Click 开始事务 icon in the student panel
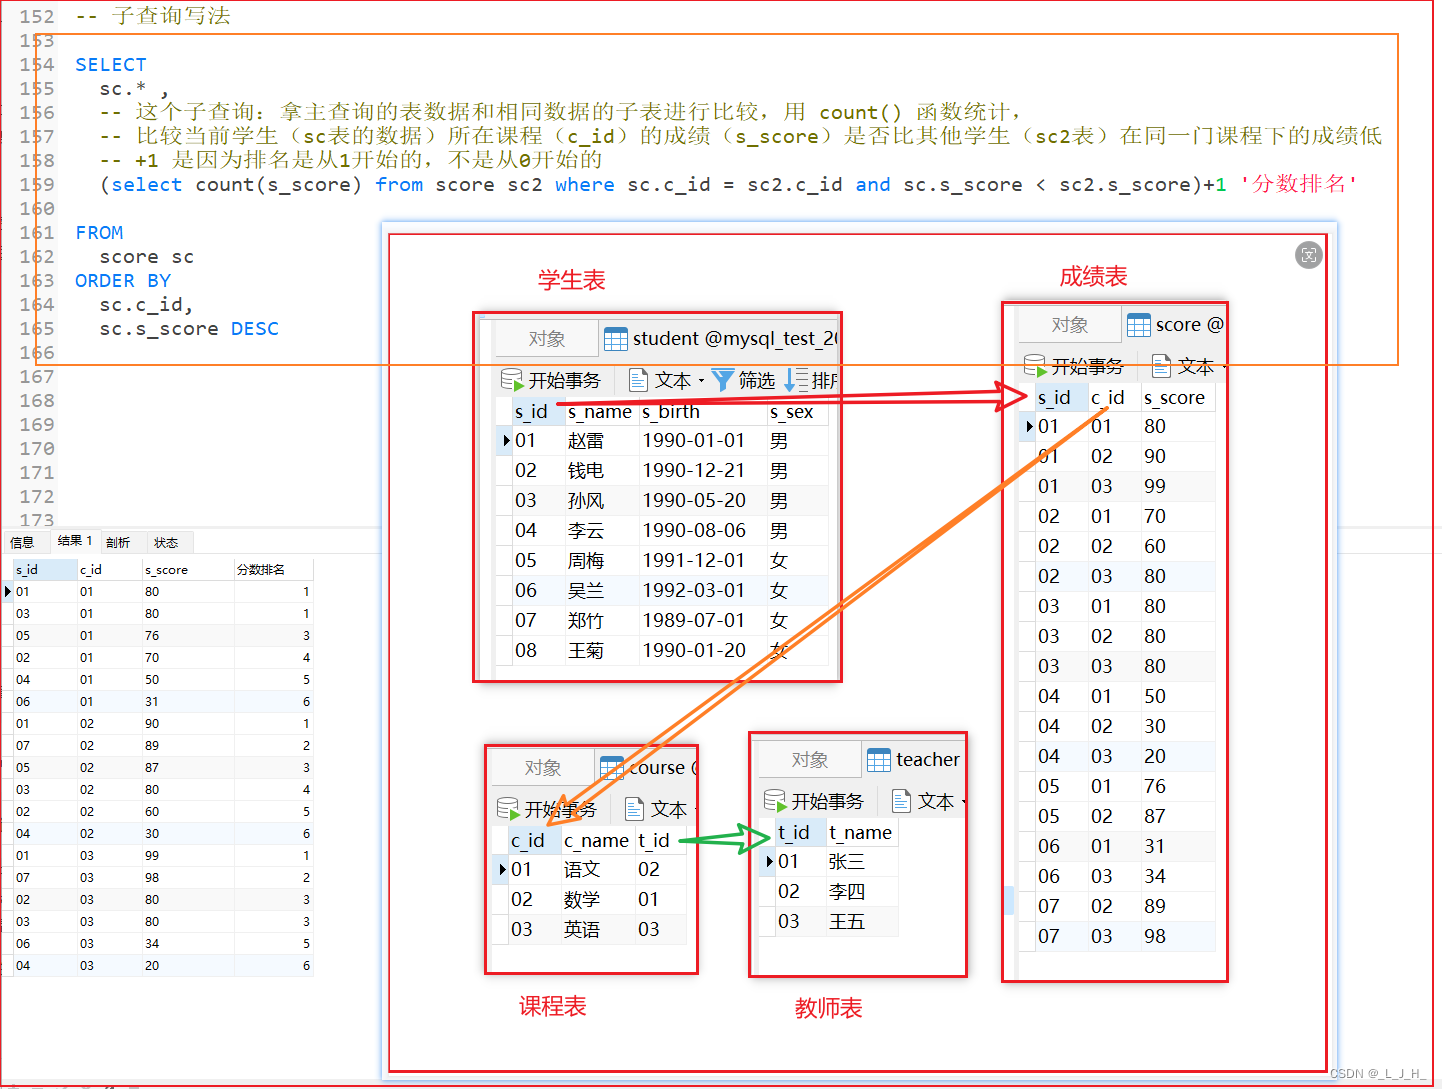This screenshot has width=1442, height=1089. [512, 380]
